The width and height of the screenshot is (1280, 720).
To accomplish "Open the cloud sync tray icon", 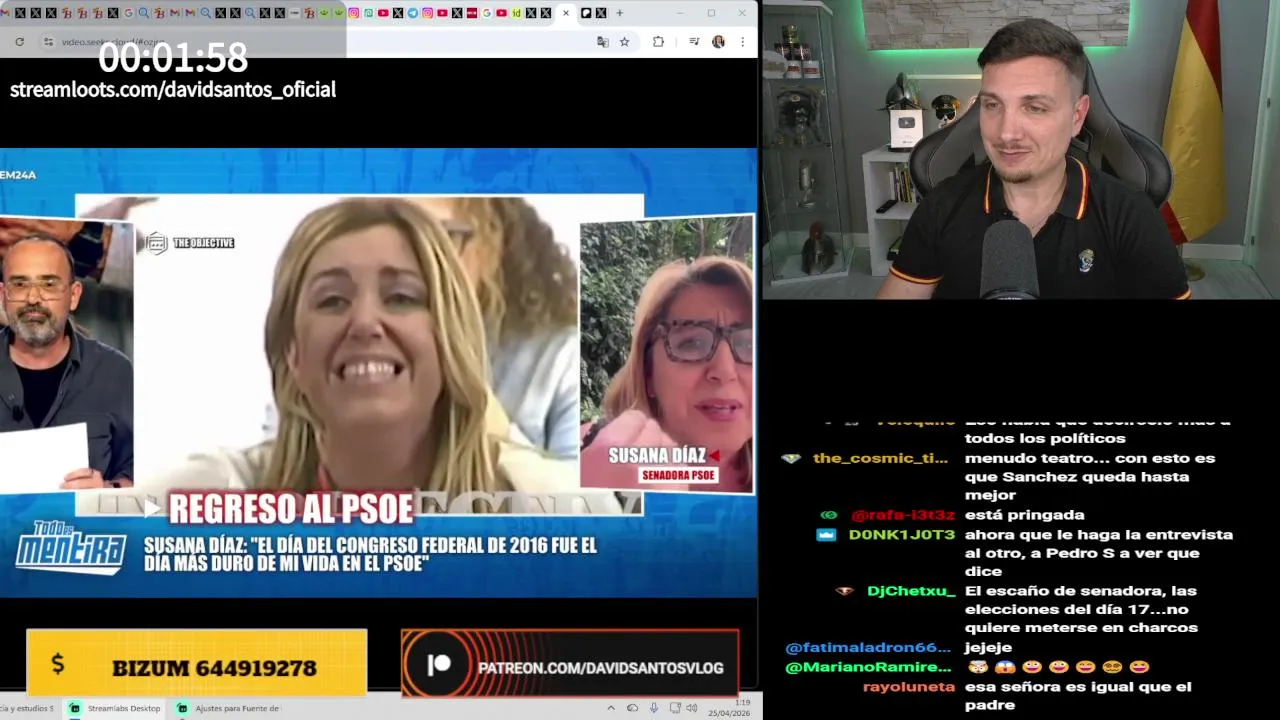I will pos(632,708).
